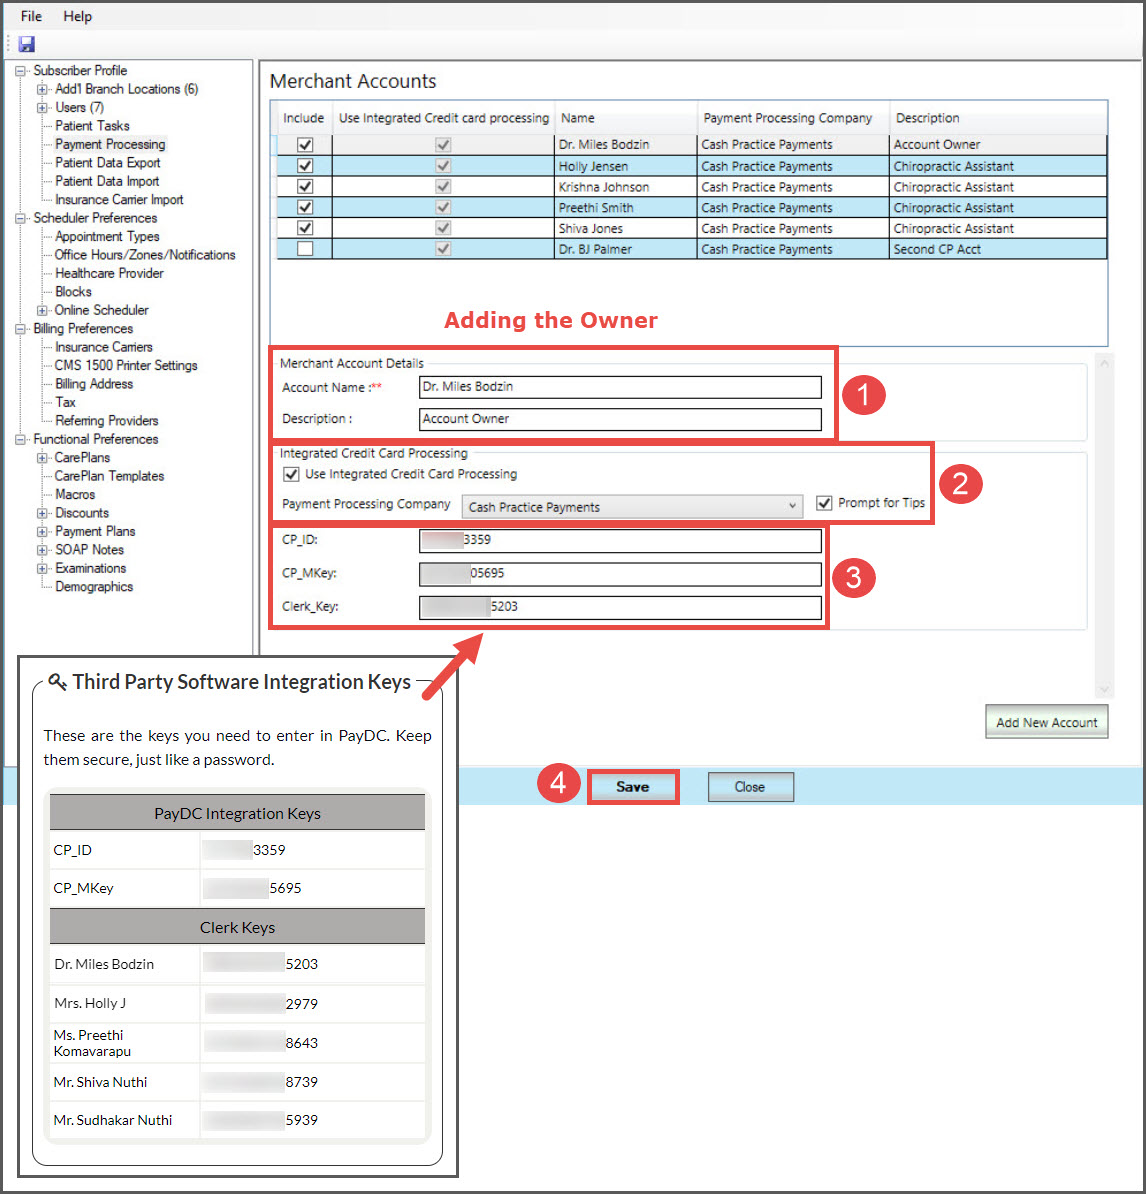Uncheck Include for Krishna Johnson
The height and width of the screenshot is (1194, 1146).
click(305, 187)
